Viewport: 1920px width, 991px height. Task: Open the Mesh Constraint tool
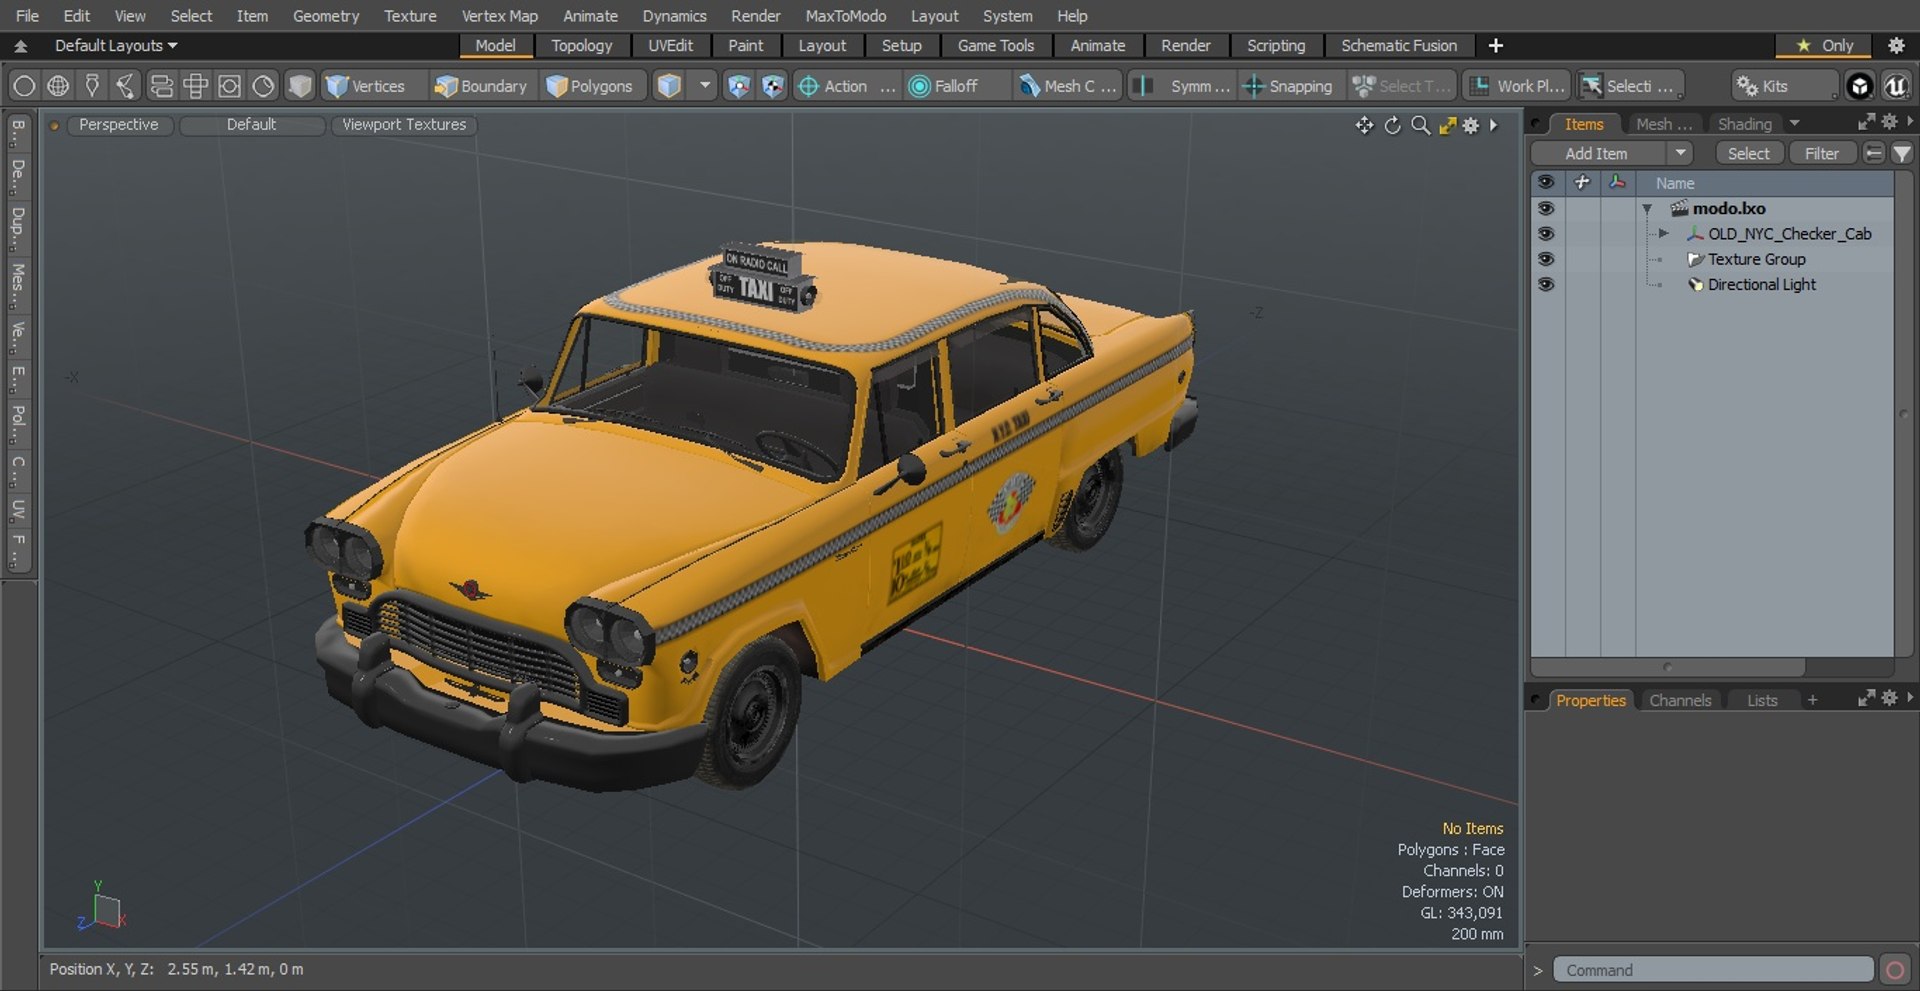[1068, 86]
